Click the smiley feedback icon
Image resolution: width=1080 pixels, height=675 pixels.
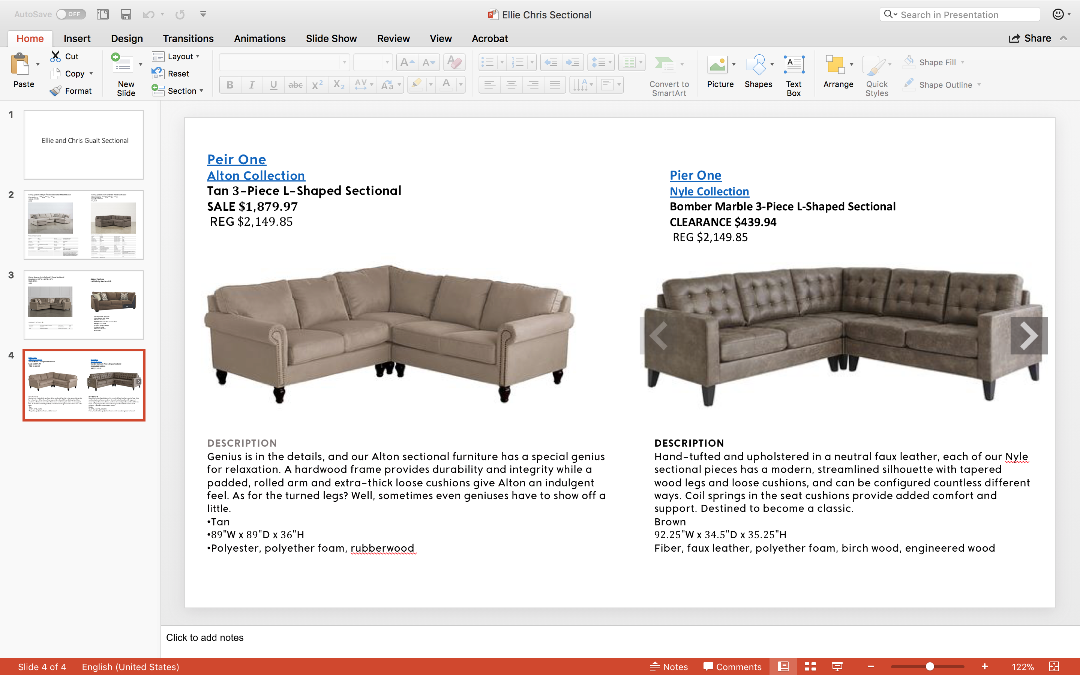(1059, 14)
